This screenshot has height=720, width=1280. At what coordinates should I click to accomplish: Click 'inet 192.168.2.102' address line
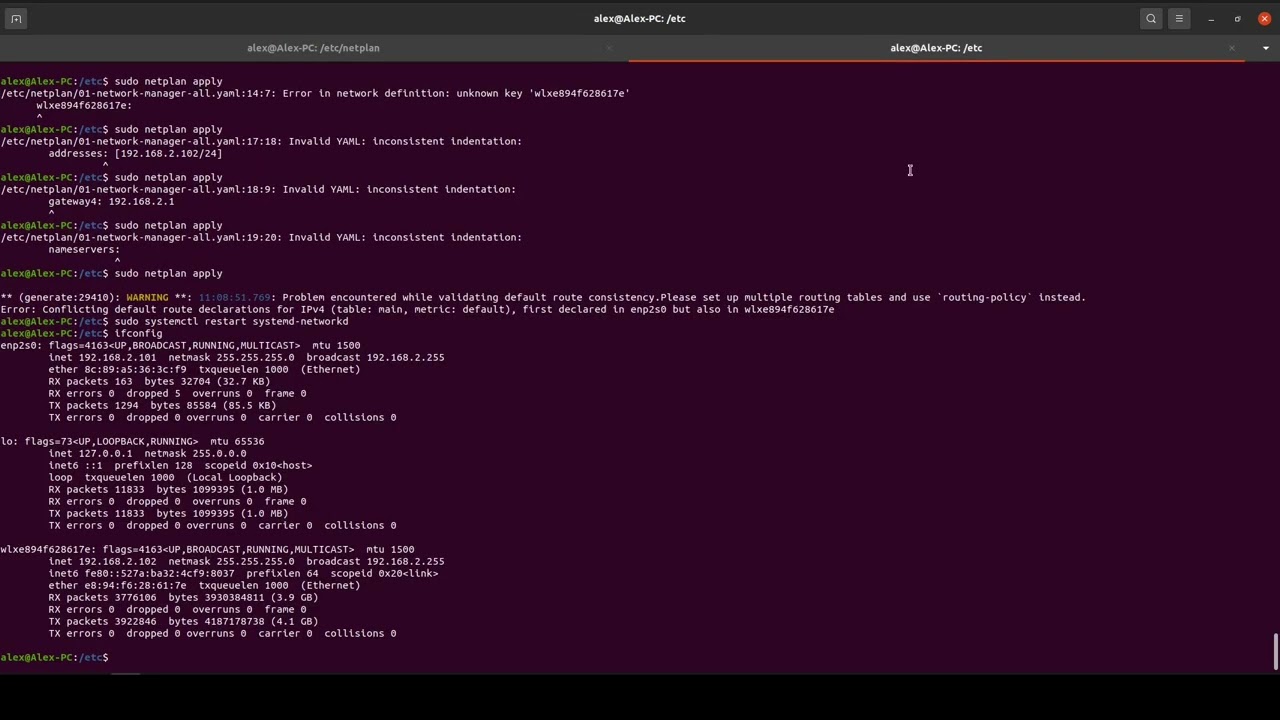(246, 561)
